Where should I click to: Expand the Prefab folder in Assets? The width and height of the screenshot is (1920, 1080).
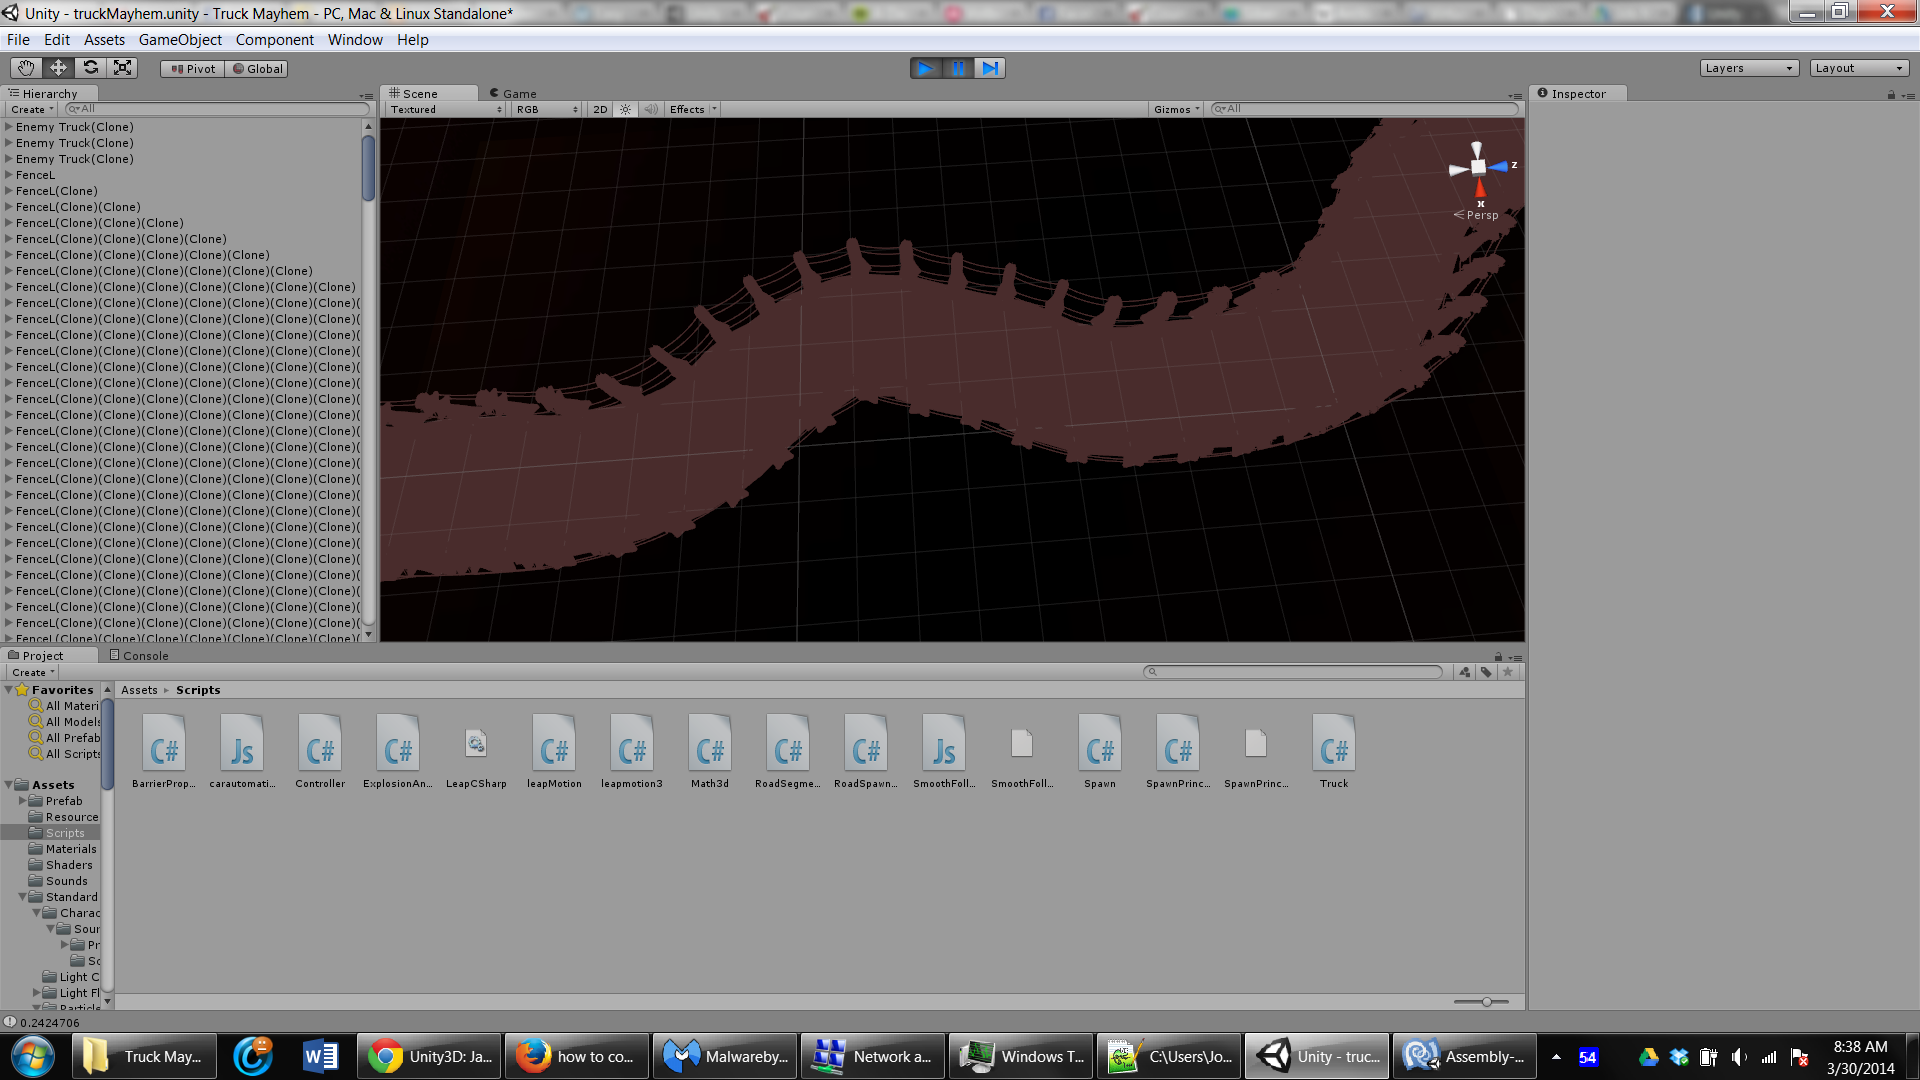tap(23, 801)
